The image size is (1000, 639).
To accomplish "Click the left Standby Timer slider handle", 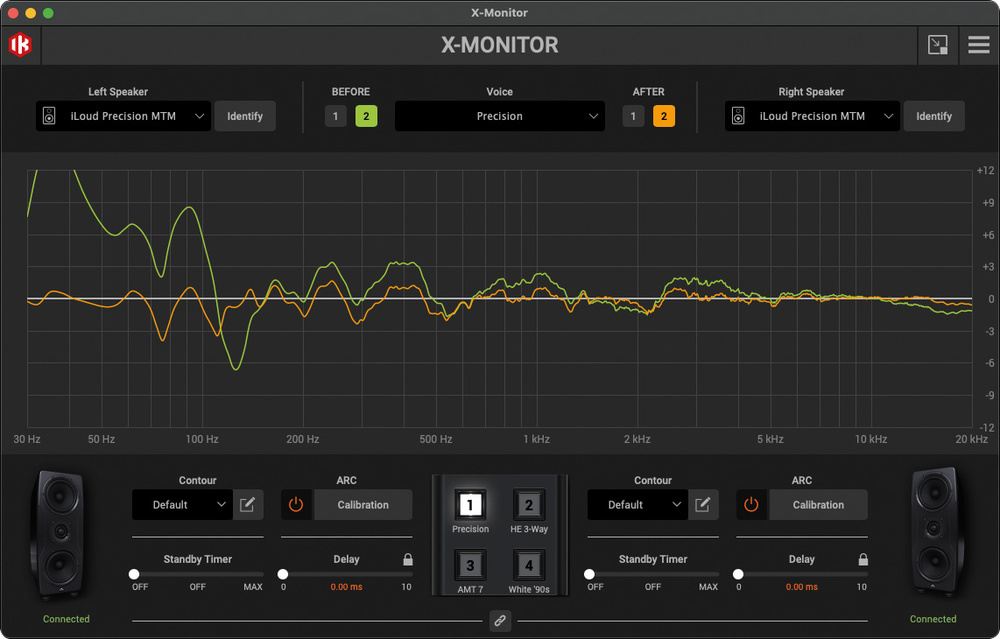I will 134,574.
